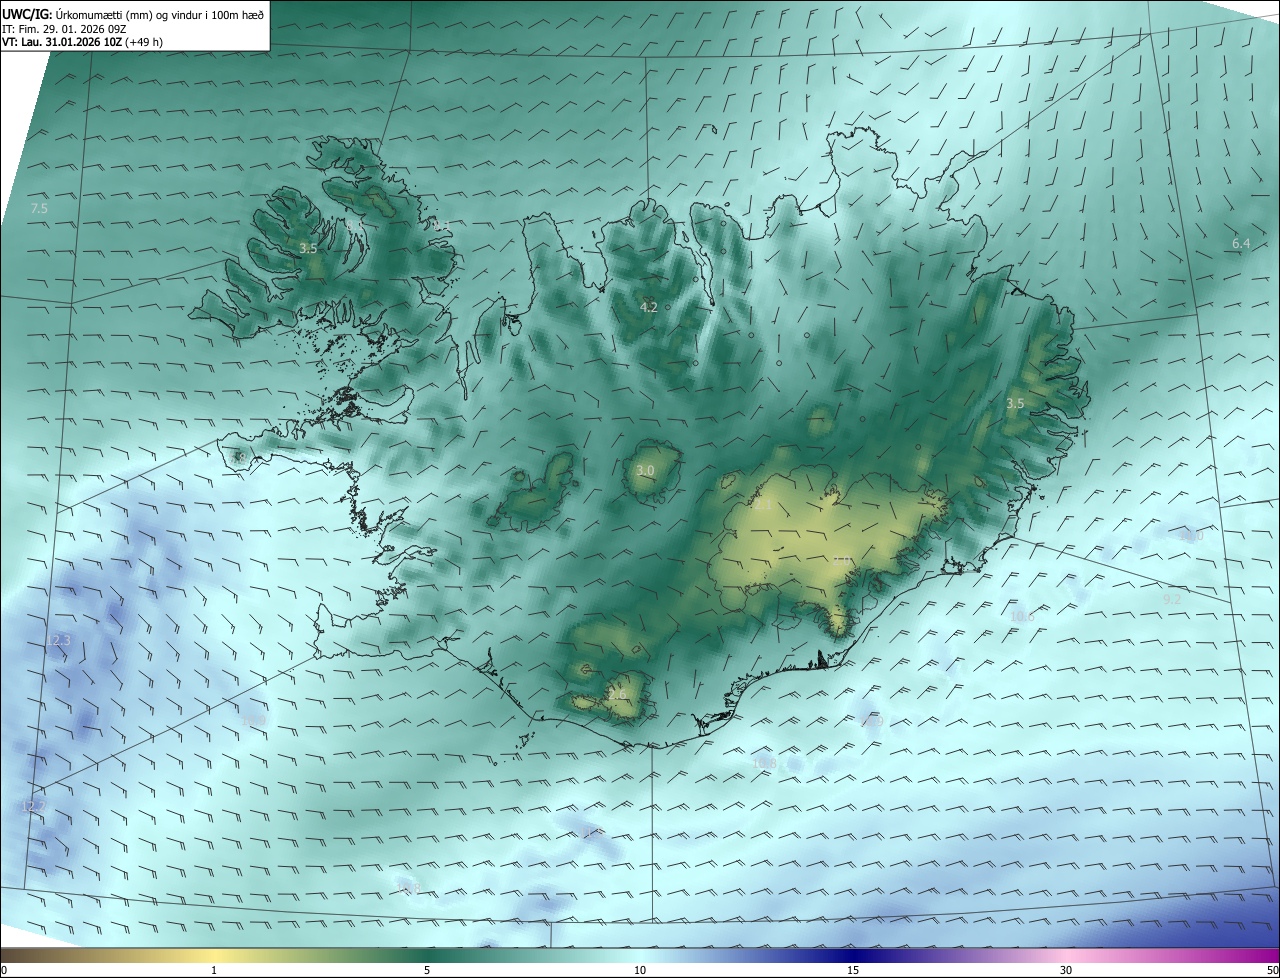Click the 10.6 value label off the southeast coast
This screenshot has width=1280, height=978.
click(1022, 616)
